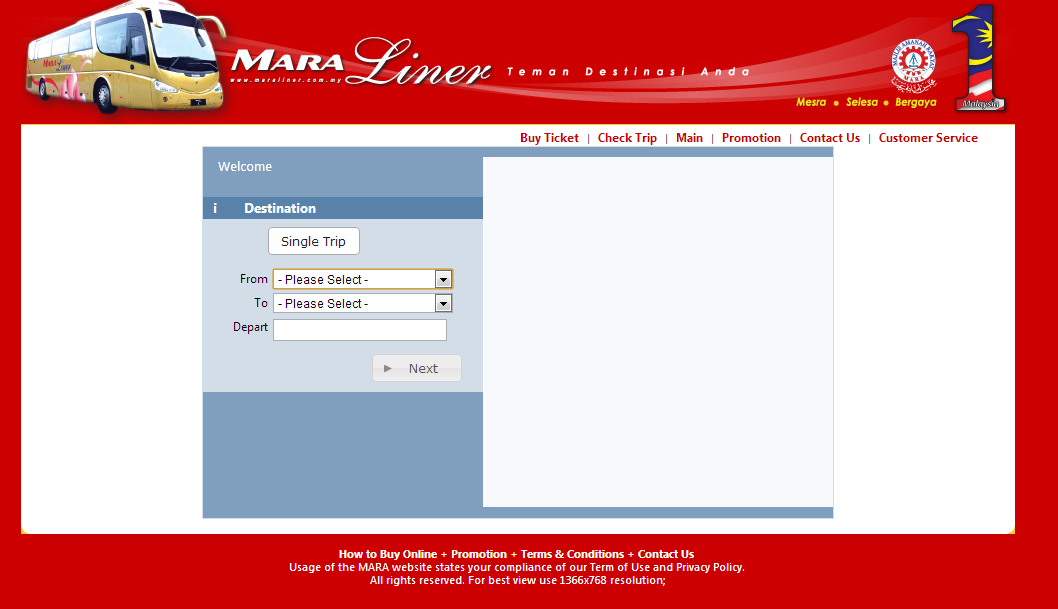Open Check Trip menu item

[627, 138]
